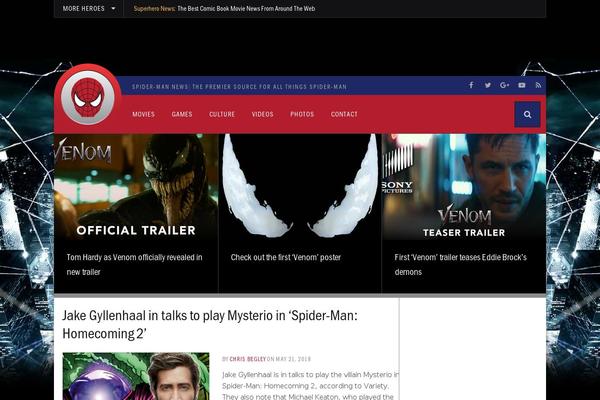Open the Movies menu
The height and width of the screenshot is (400, 600).
143,114
